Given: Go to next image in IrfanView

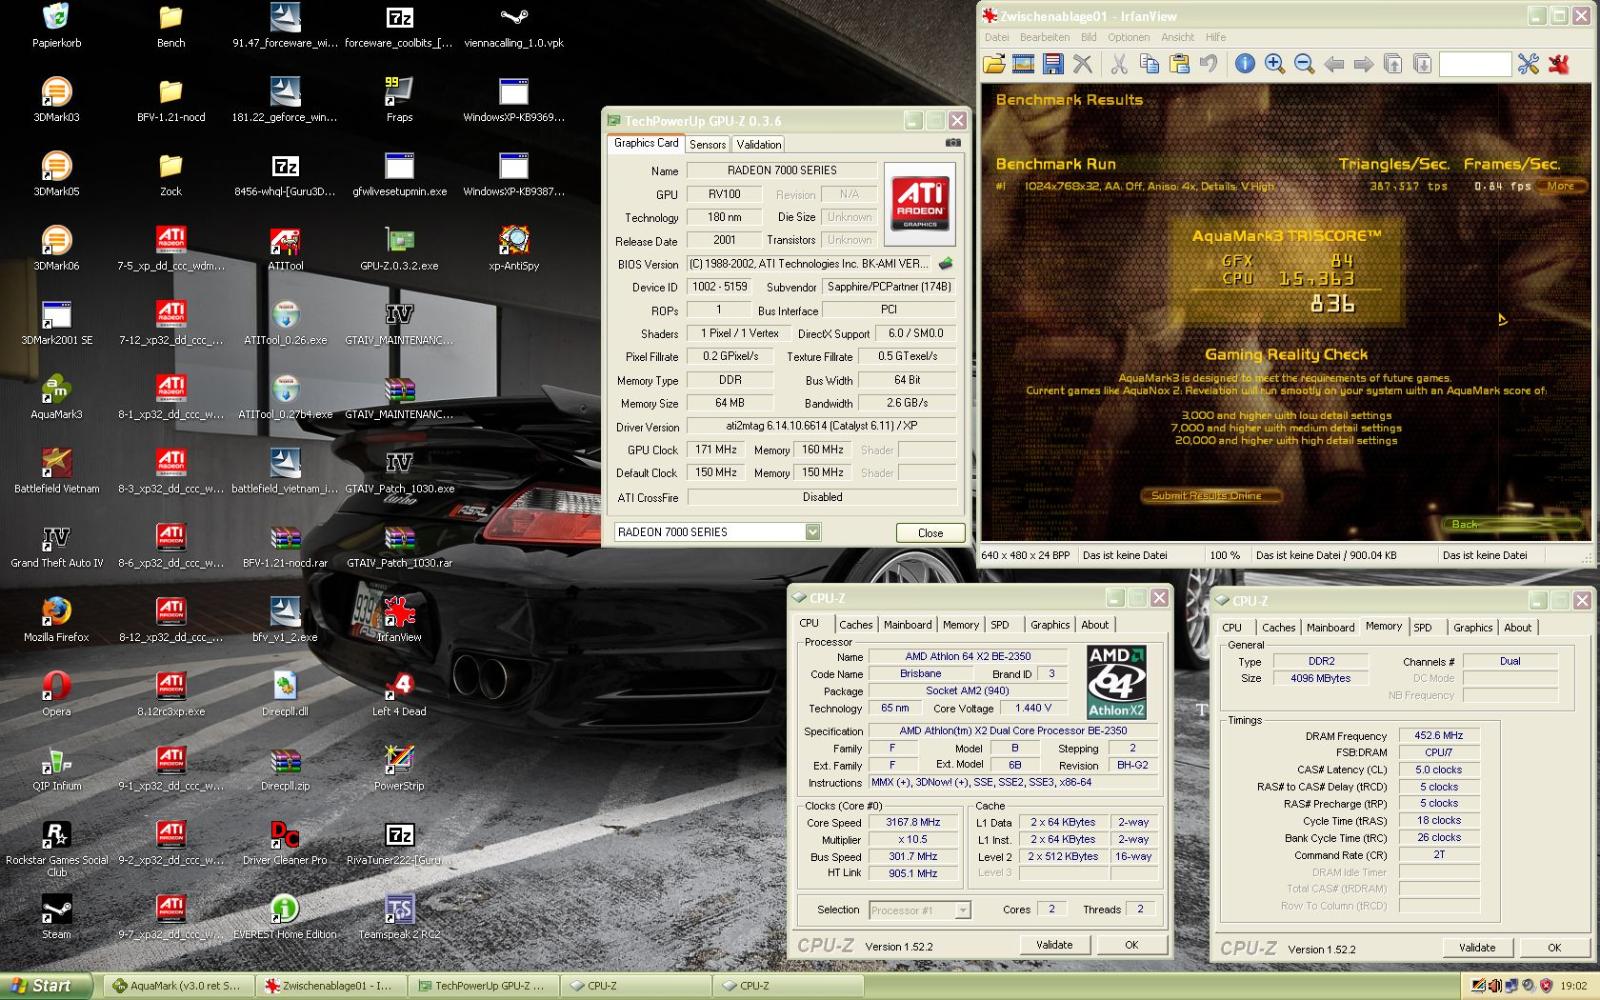Looking at the screenshot, I should tap(1363, 64).
